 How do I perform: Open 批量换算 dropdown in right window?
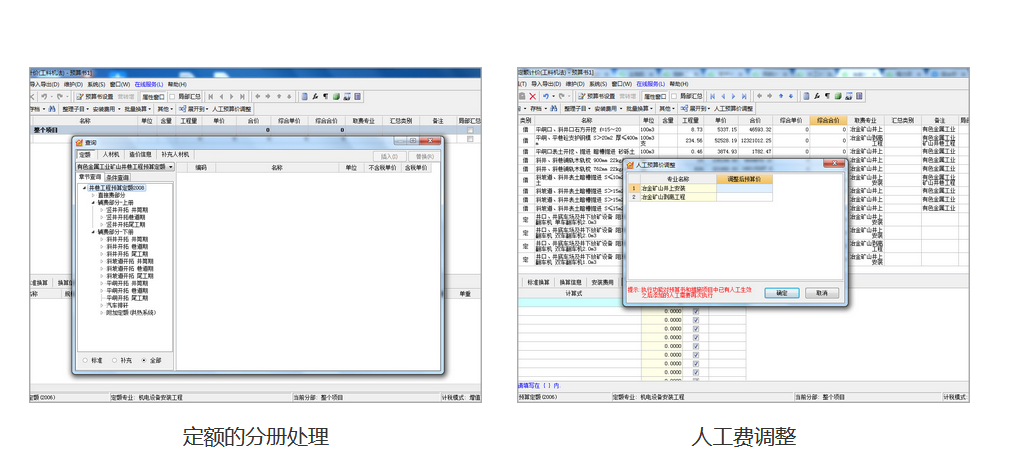[640, 109]
